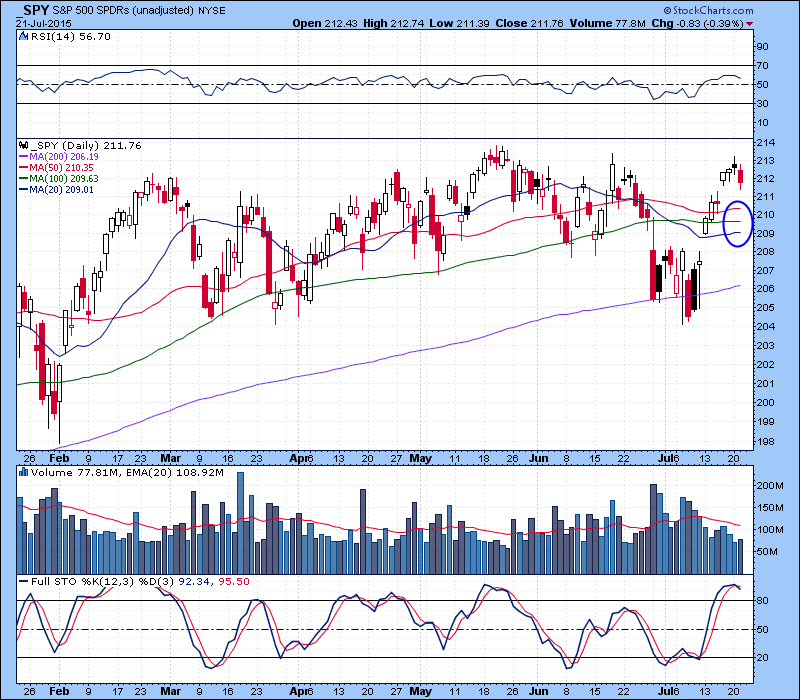This screenshot has width=800, height=700.
Task: Click the '_SPY (Daily) 211.76' legend label
Action: tap(86, 145)
